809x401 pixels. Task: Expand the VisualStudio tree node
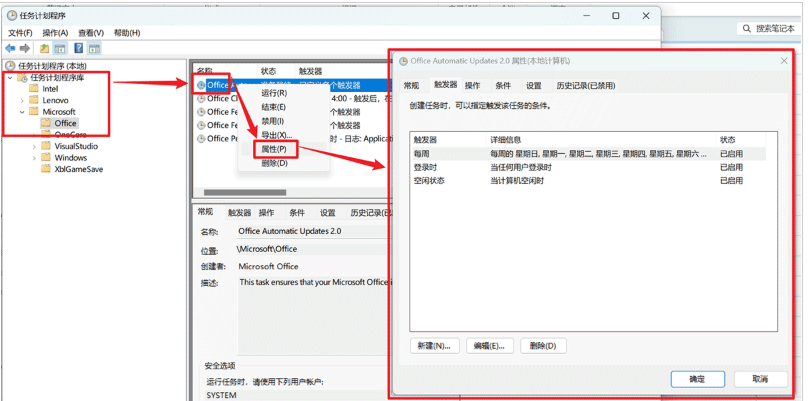click(34, 146)
